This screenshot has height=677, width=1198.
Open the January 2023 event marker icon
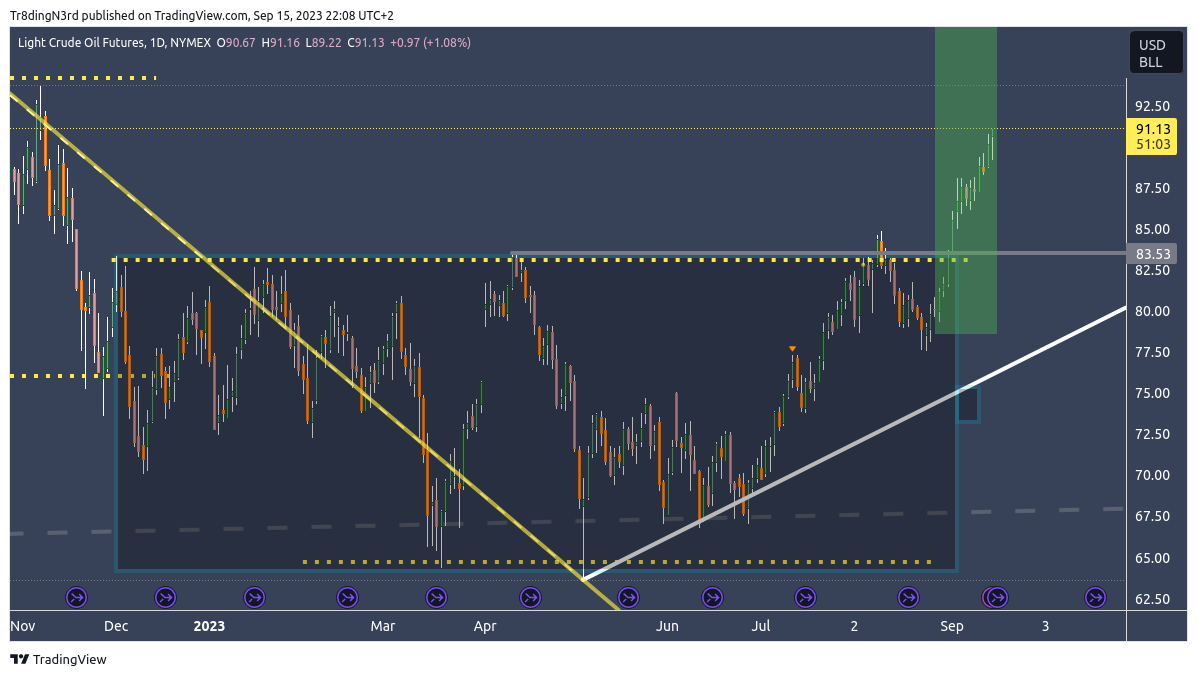click(254, 598)
